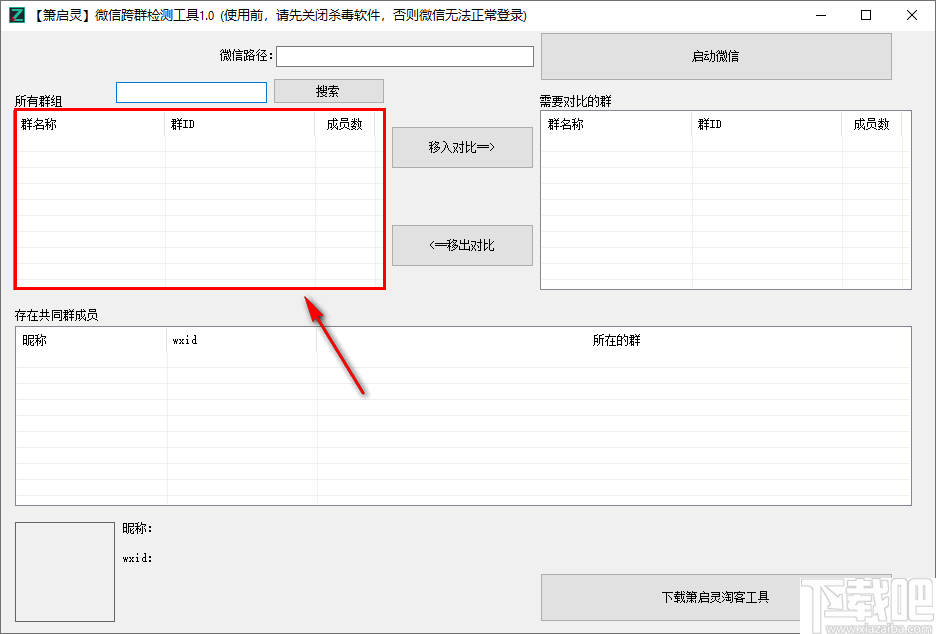Click the xiazaiba watermark logo
The width and height of the screenshot is (936, 634).
click(866, 600)
